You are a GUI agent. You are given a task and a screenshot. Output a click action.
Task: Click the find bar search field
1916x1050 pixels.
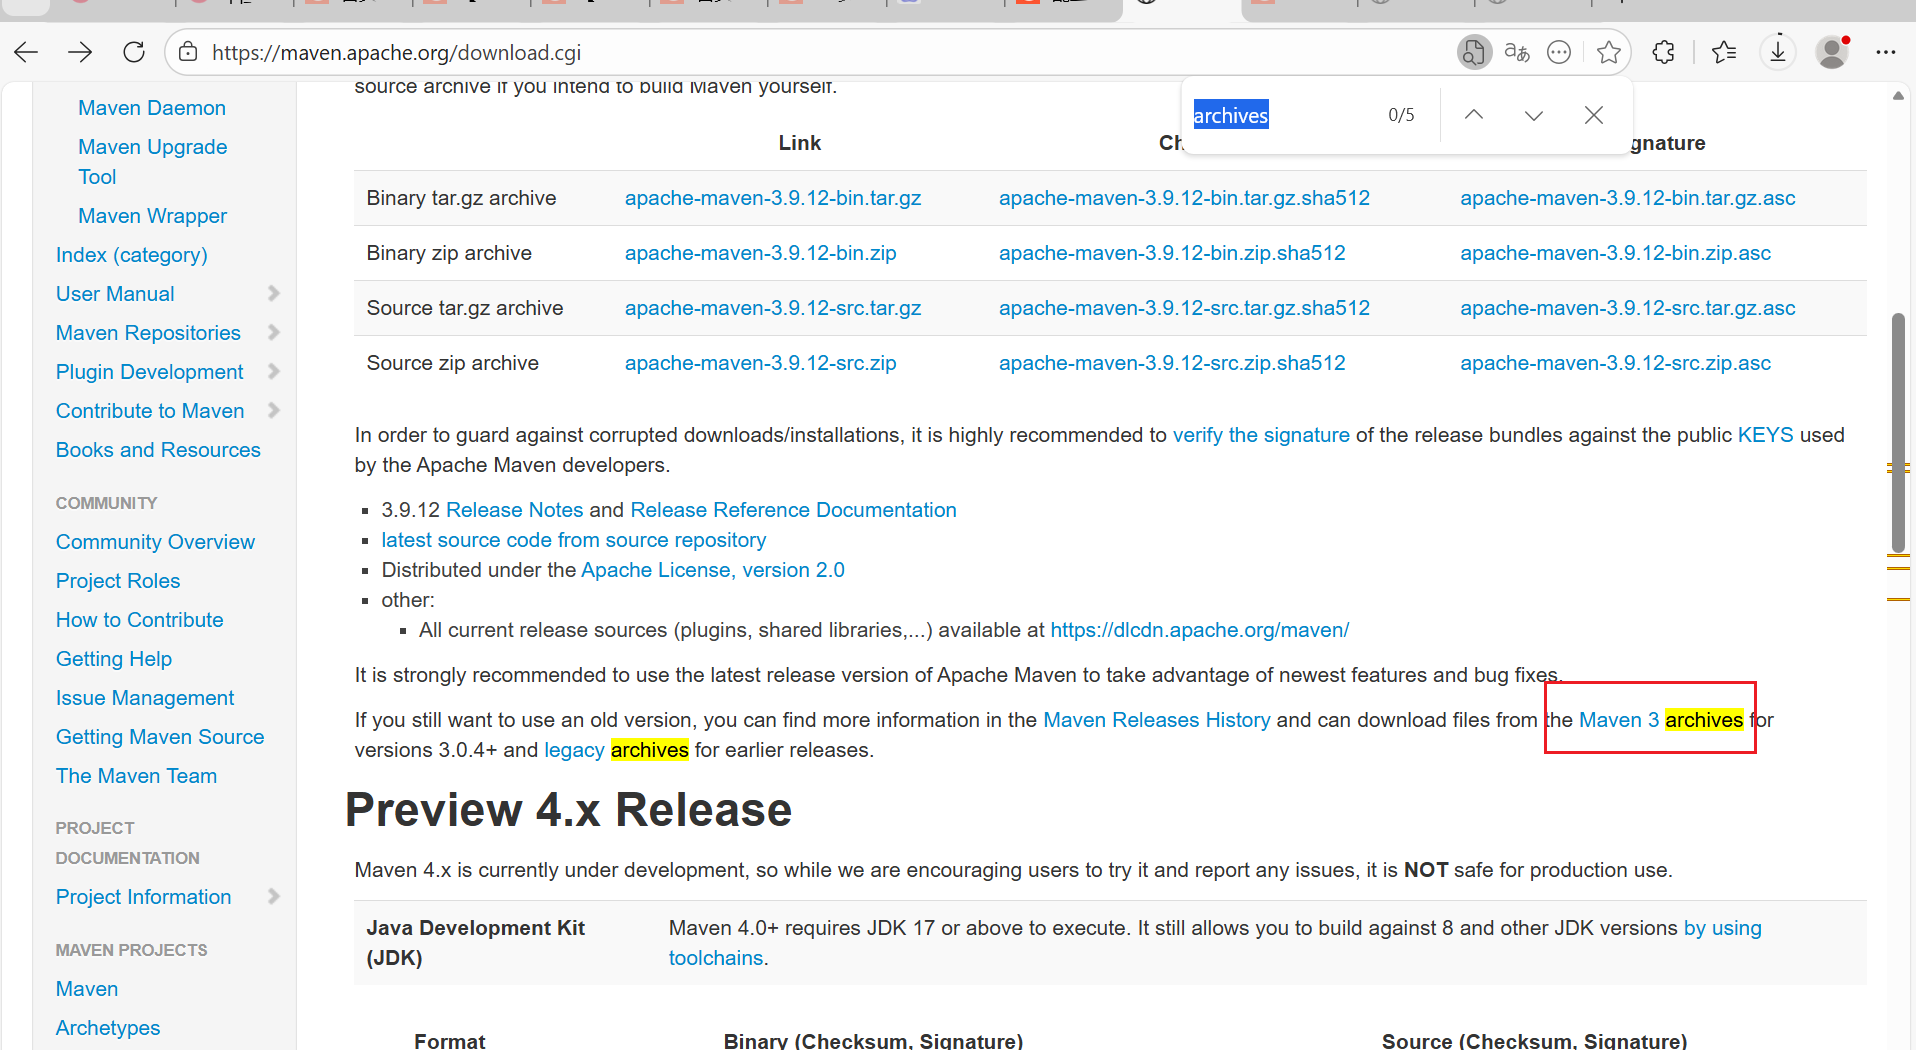click(1280, 115)
